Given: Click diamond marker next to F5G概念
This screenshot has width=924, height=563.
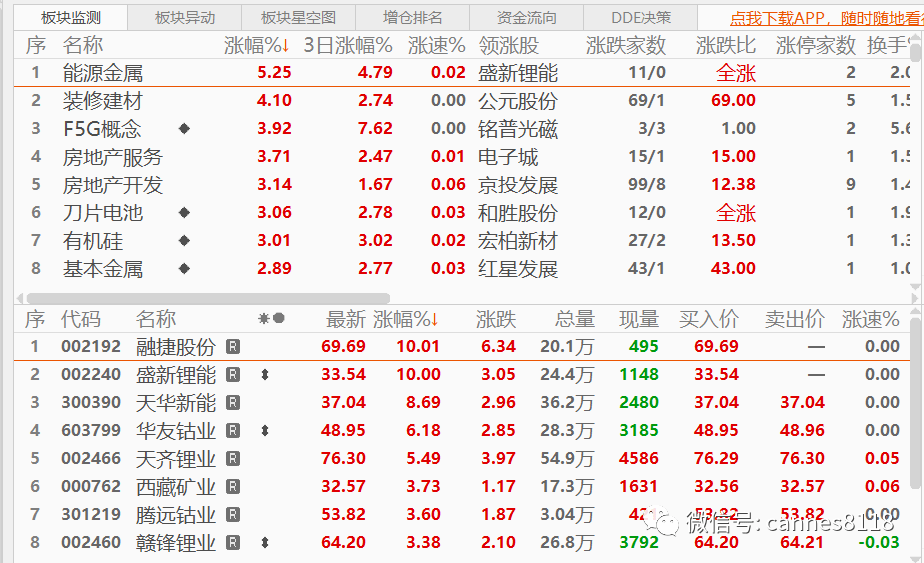Looking at the screenshot, I should point(184,129).
